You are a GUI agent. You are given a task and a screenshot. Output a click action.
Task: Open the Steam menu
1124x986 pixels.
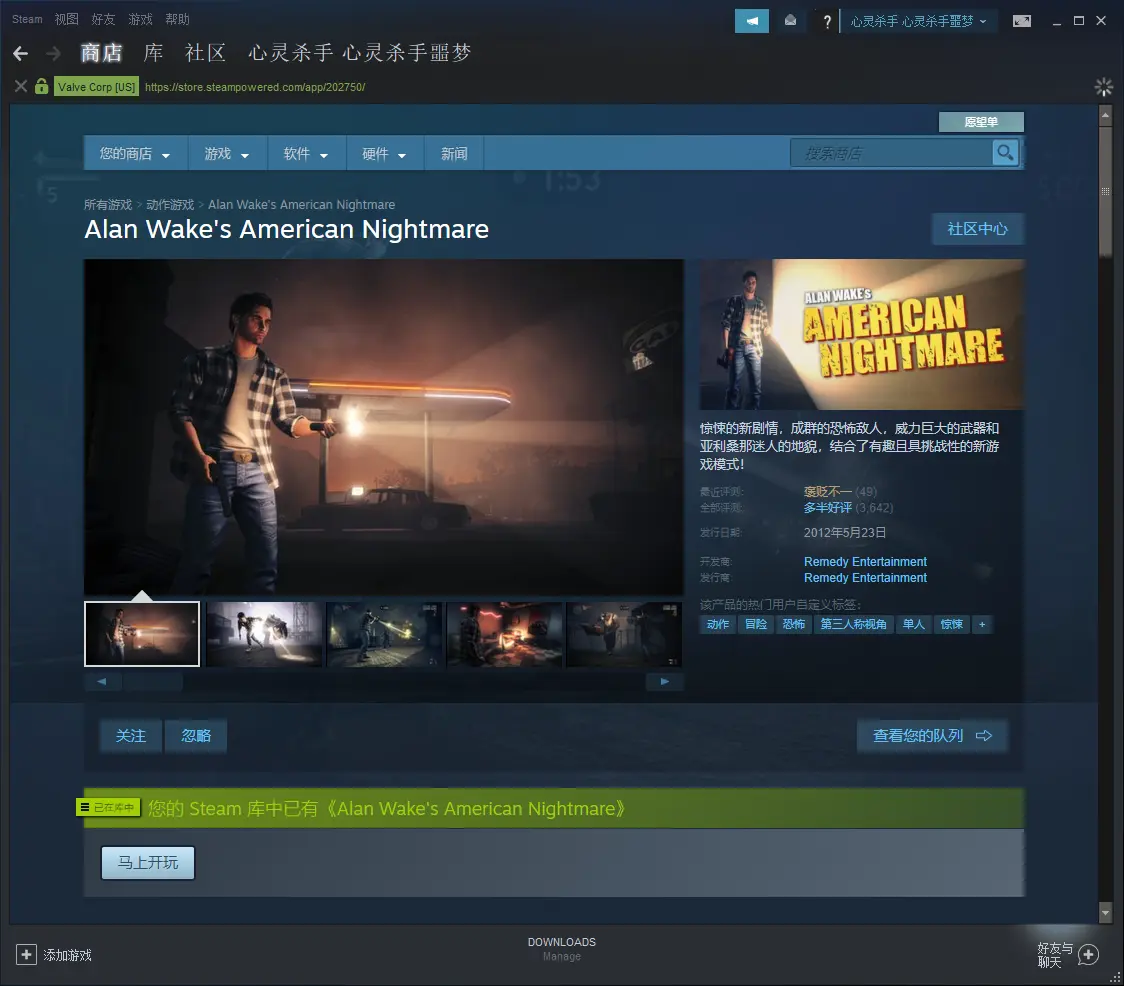click(x=27, y=19)
